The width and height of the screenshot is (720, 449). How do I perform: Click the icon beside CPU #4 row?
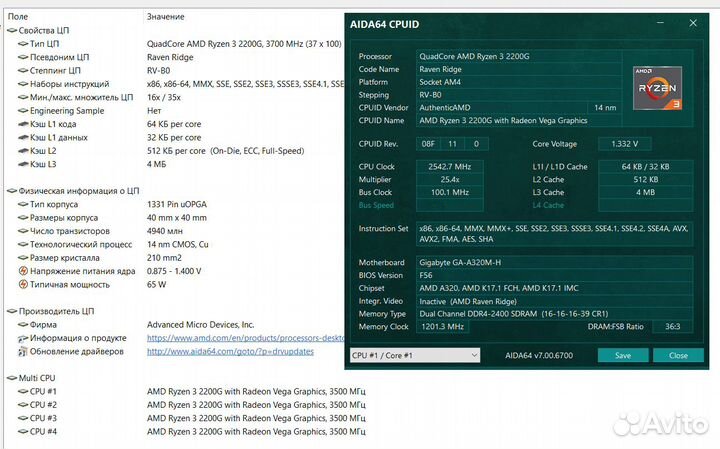[23, 432]
